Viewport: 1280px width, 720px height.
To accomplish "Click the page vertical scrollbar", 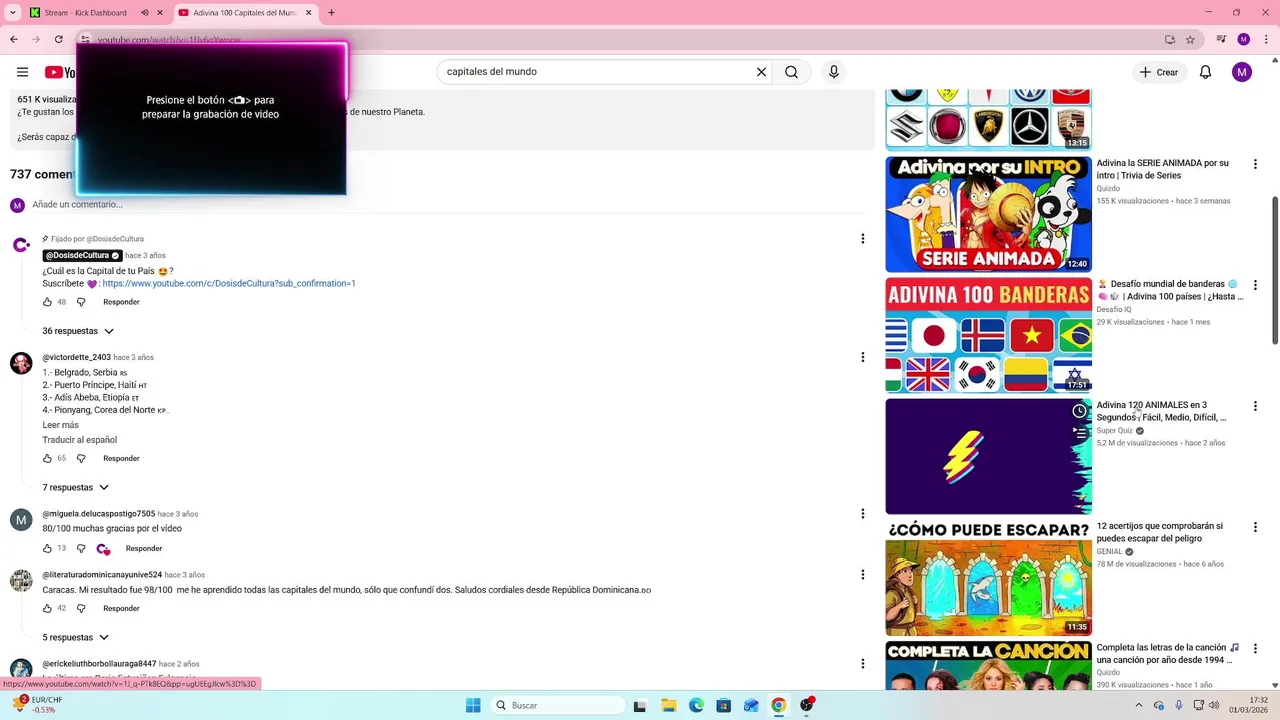I will pyautogui.click(x=1274, y=270).
